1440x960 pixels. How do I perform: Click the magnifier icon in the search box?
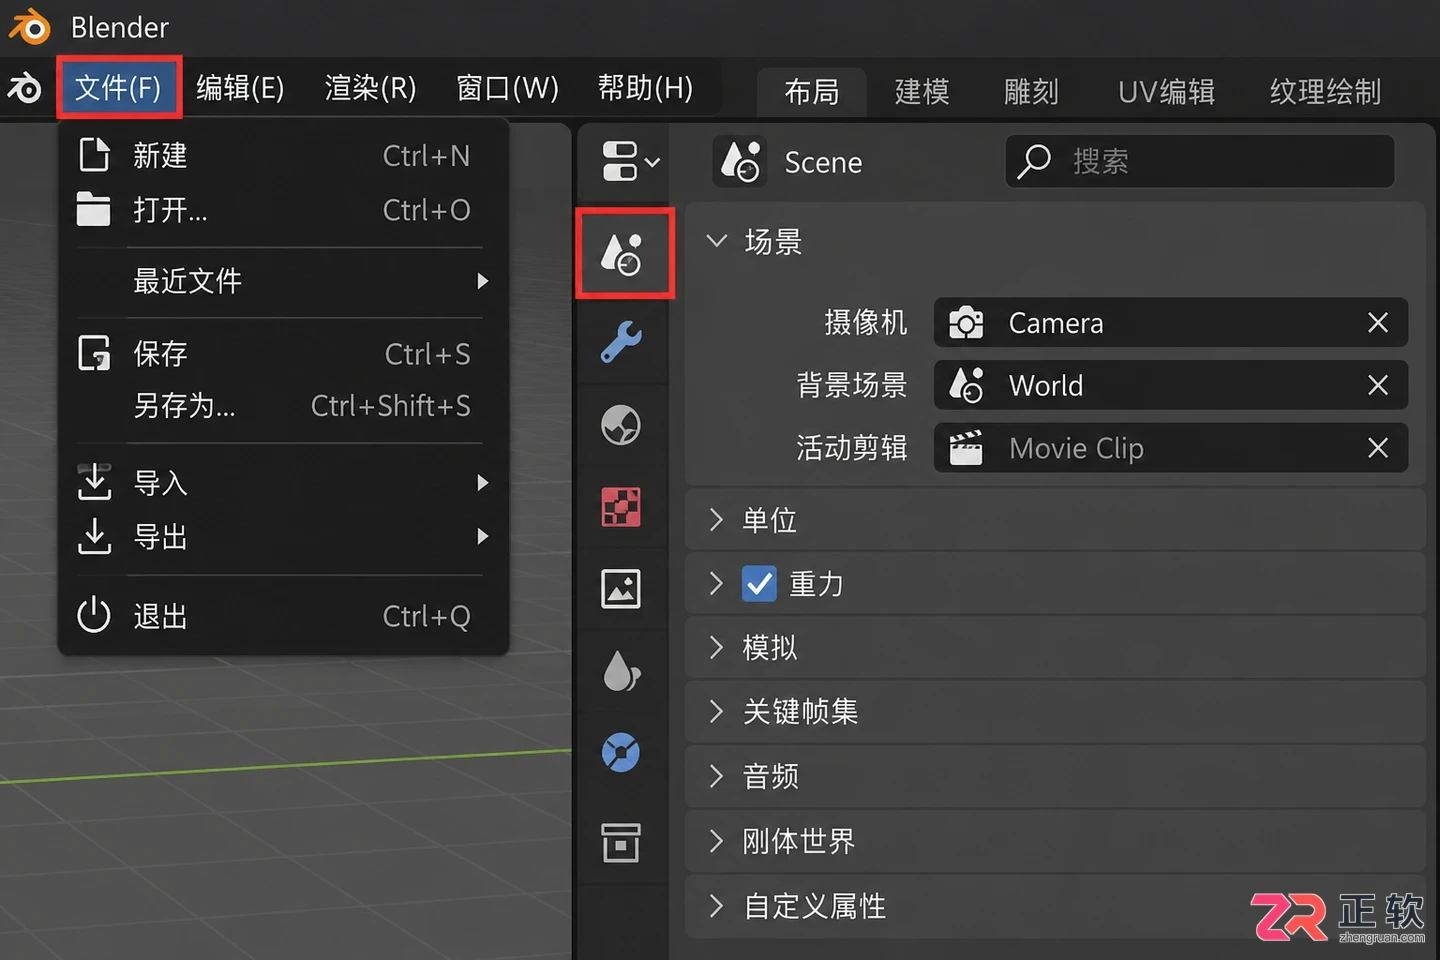tap(1034, 161)
